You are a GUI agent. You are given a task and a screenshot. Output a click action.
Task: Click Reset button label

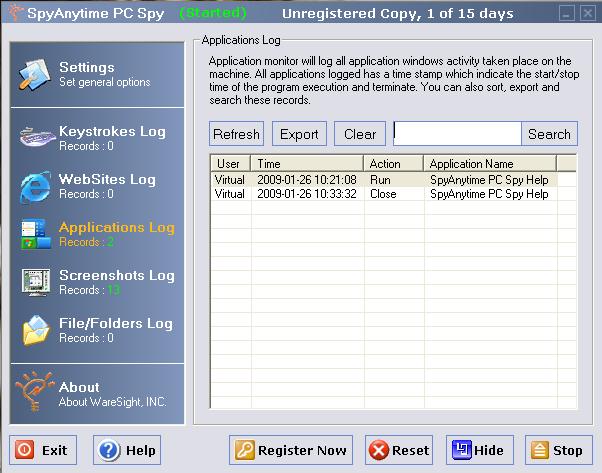410,450
